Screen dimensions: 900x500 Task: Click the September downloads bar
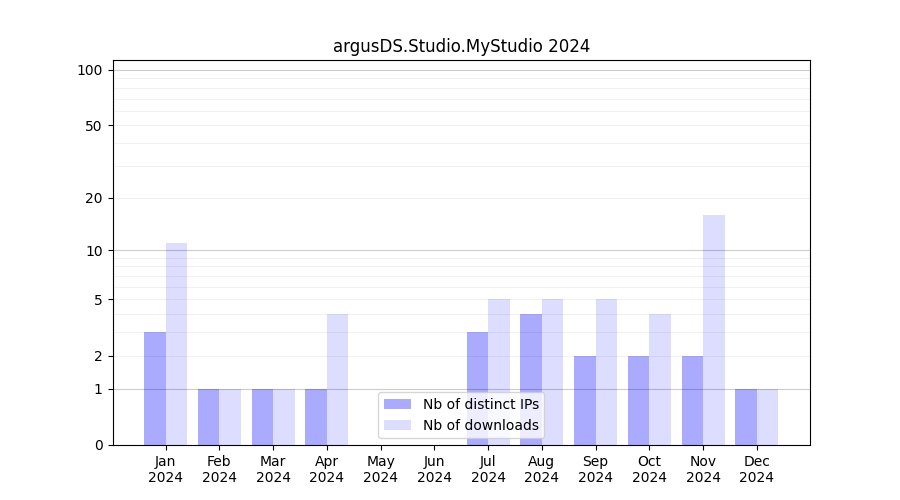pyautogui.click(x=606, y=372)
